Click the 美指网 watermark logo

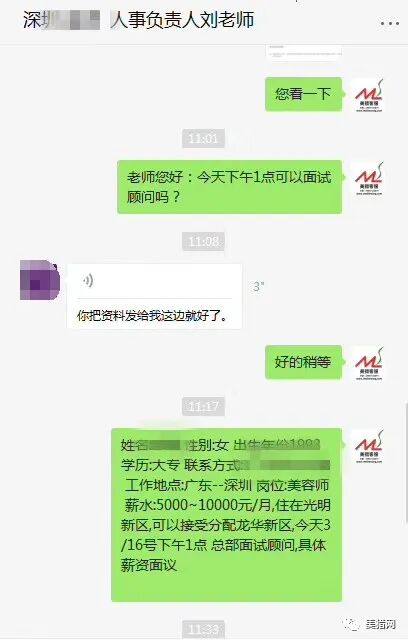tap(369, 624)
